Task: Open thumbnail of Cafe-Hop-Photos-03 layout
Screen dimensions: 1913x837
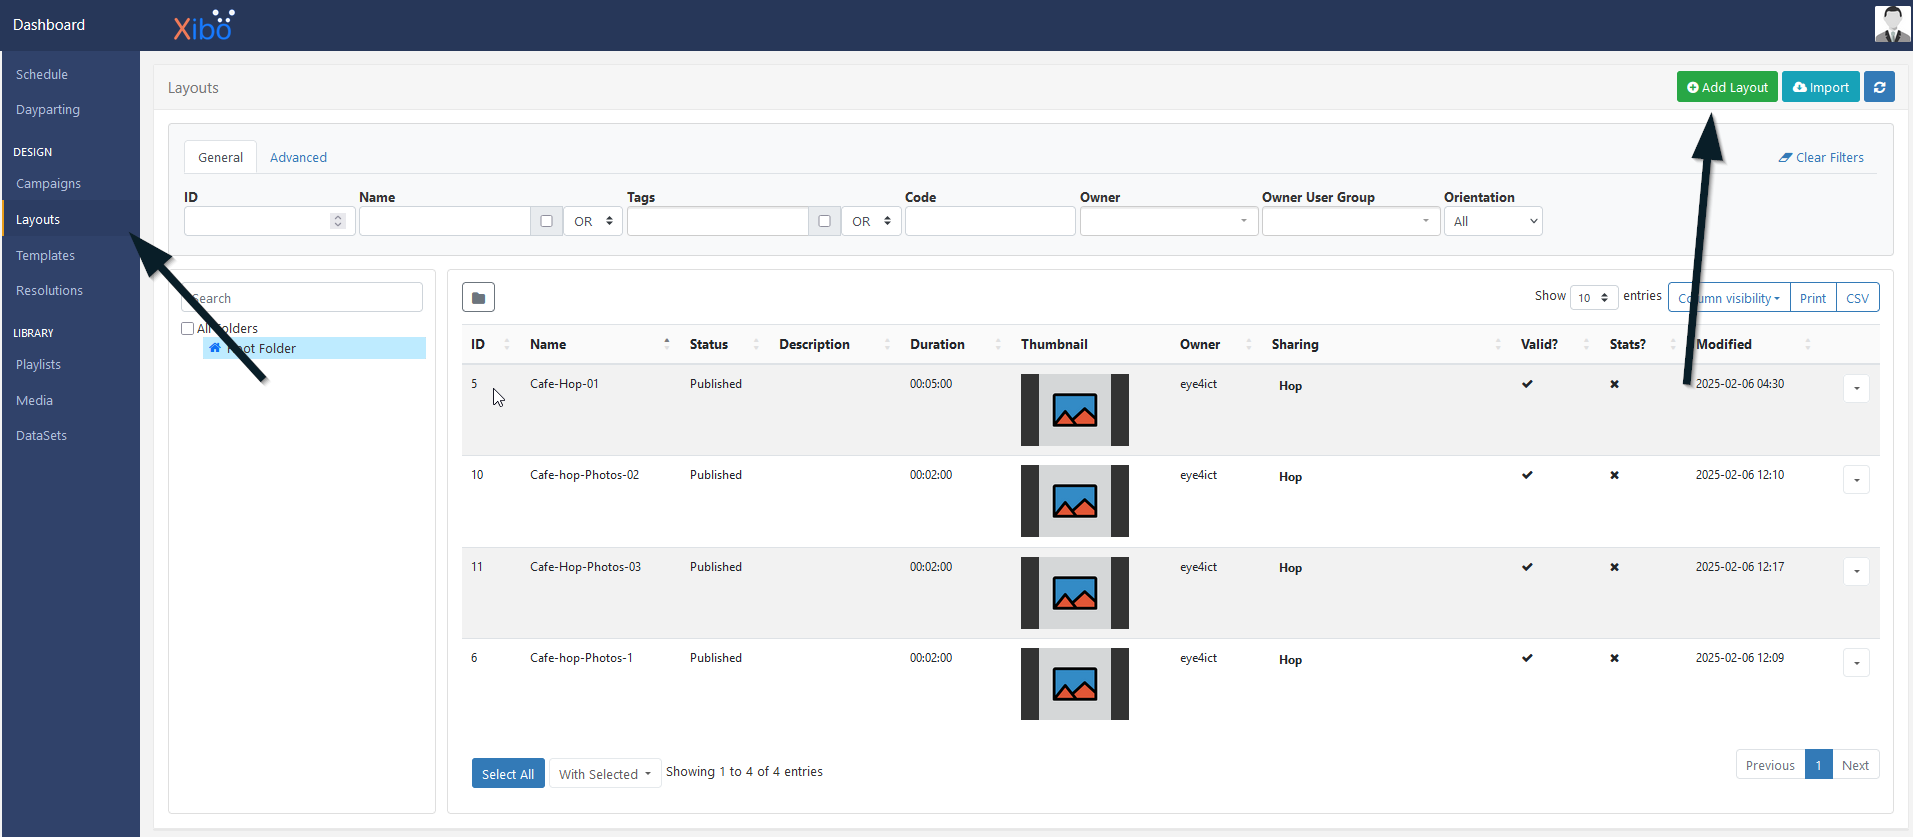Action: tap(1075, 593)
